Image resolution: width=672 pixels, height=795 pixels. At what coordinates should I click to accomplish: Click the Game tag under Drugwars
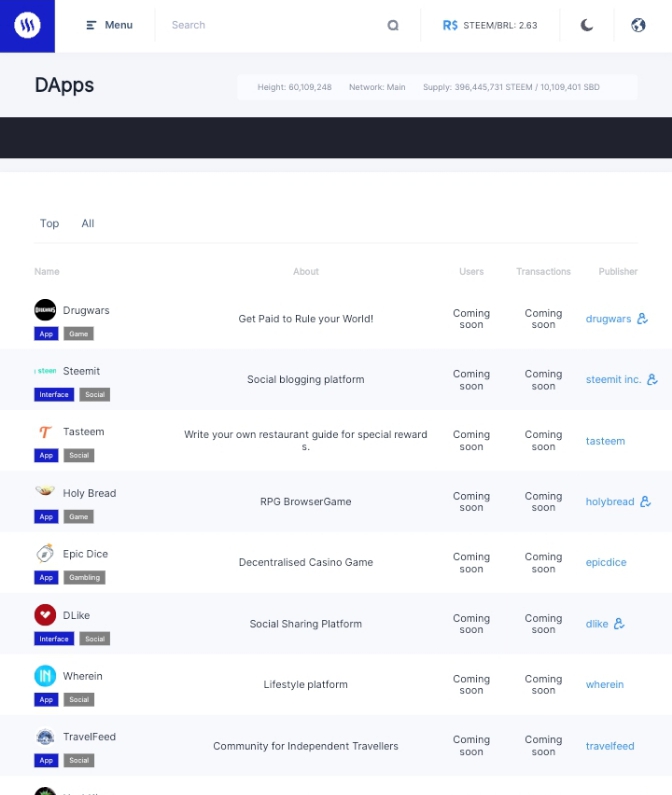pos(79,334)
